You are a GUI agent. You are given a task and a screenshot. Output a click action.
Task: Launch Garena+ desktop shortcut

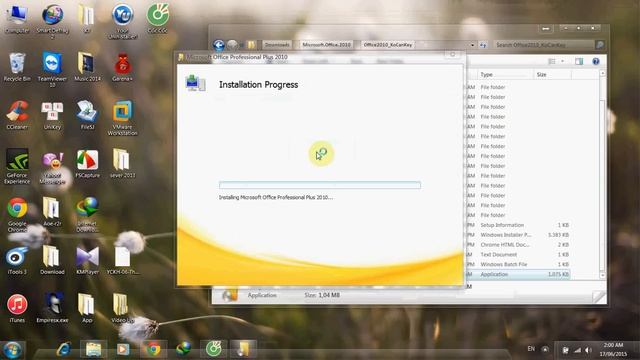(x=122, y=67)
